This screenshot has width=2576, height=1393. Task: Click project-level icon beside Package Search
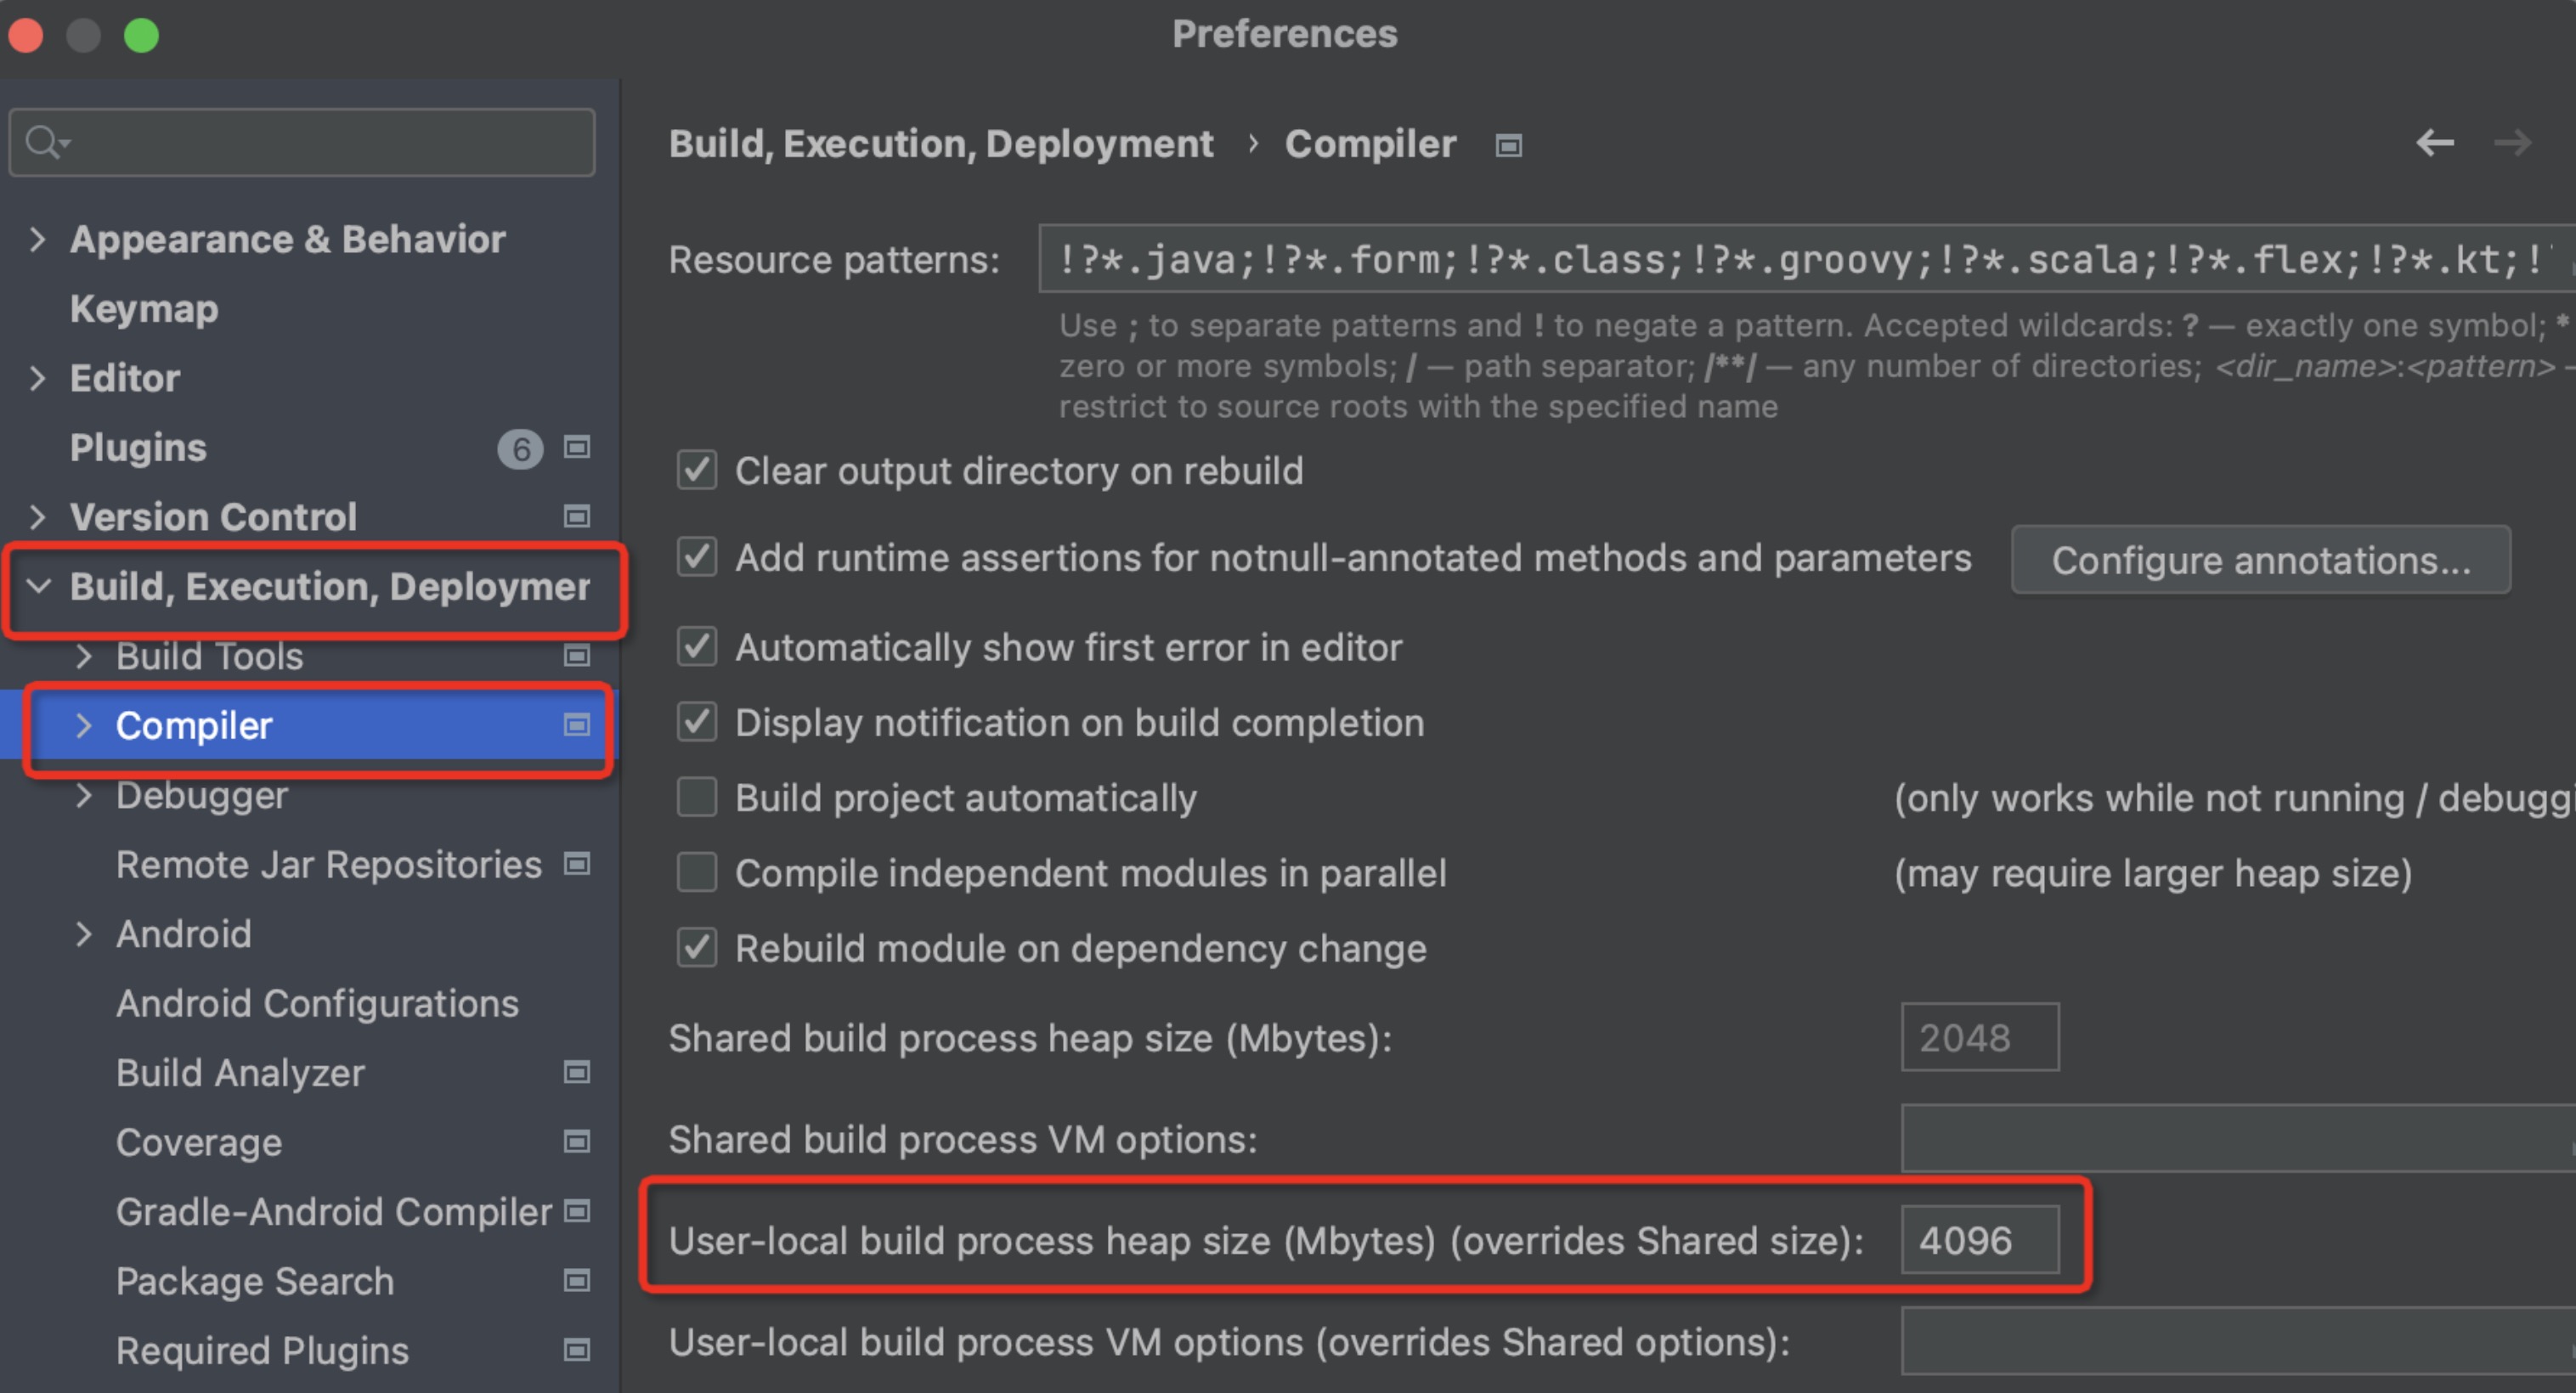[576, 1280]
